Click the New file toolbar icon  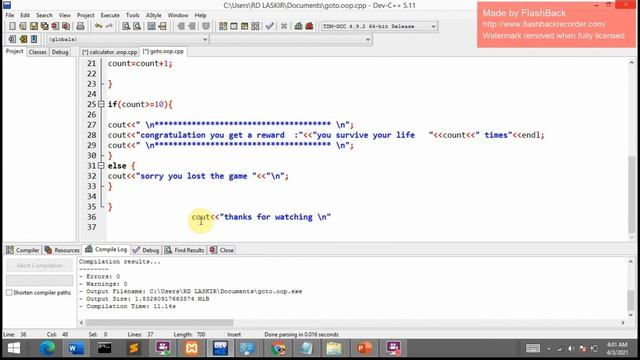12,26
